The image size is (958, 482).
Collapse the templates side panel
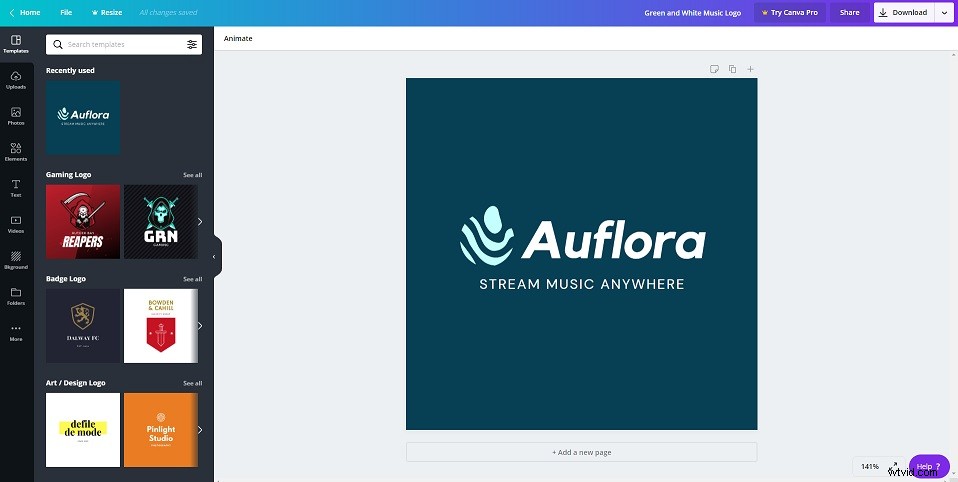pyautogui.click(x=214, y=257)
